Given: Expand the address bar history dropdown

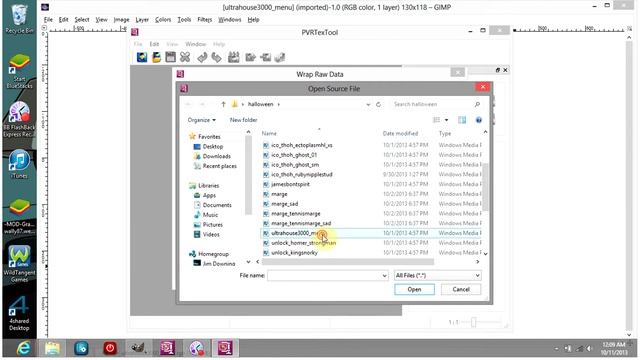Looking at the screenshot, I should point(368,104).
